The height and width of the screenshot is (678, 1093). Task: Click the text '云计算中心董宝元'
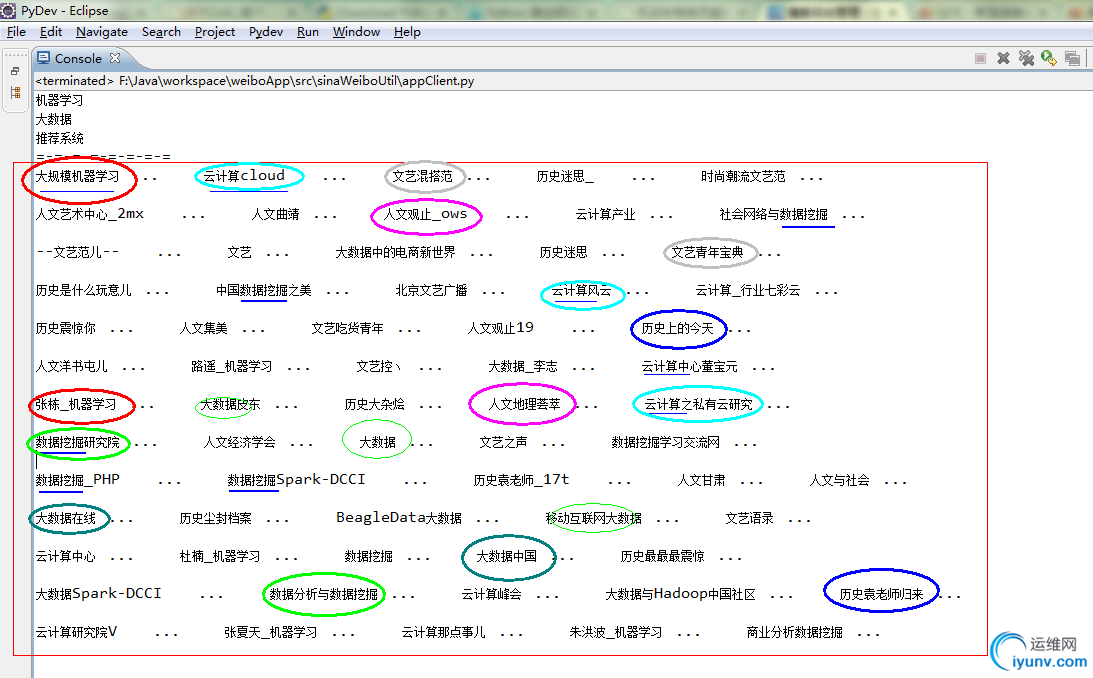point(689,366)
